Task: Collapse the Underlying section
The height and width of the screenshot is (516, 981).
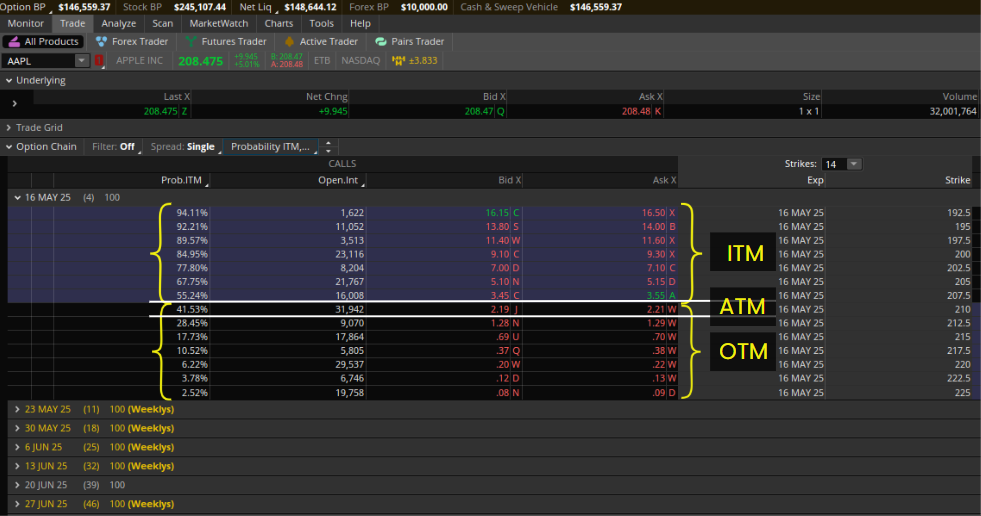Action: tap(9, 81)
